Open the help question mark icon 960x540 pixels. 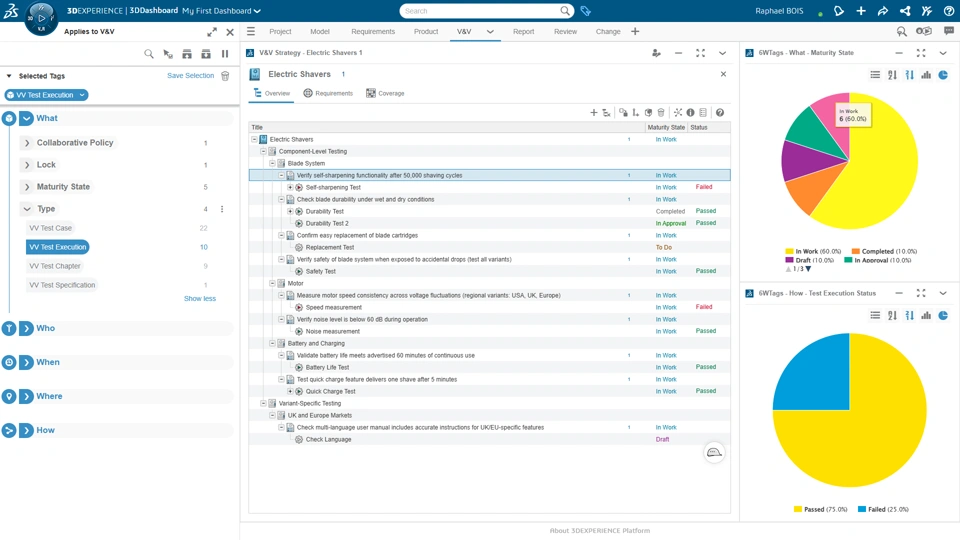click(x=948, y=10)
